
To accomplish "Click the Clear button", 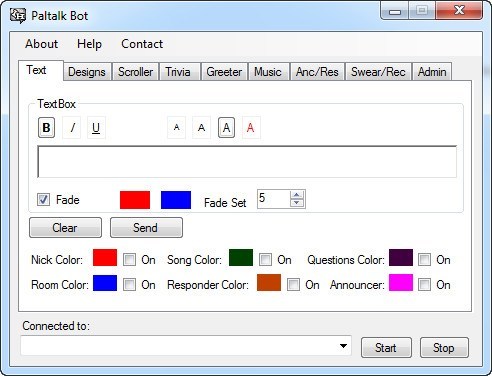I will 65,228.
